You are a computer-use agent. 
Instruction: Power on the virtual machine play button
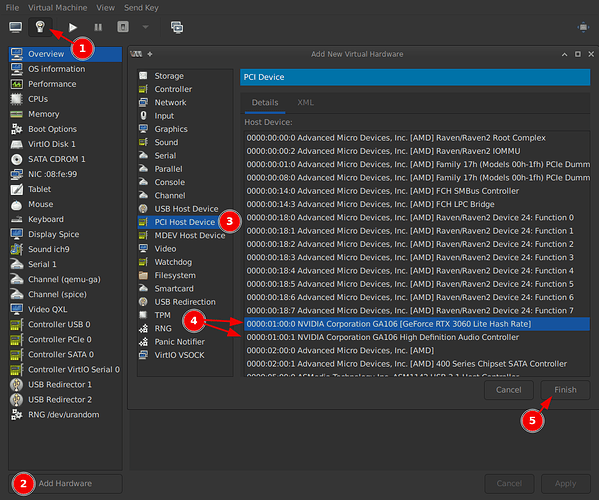point(73,27)
